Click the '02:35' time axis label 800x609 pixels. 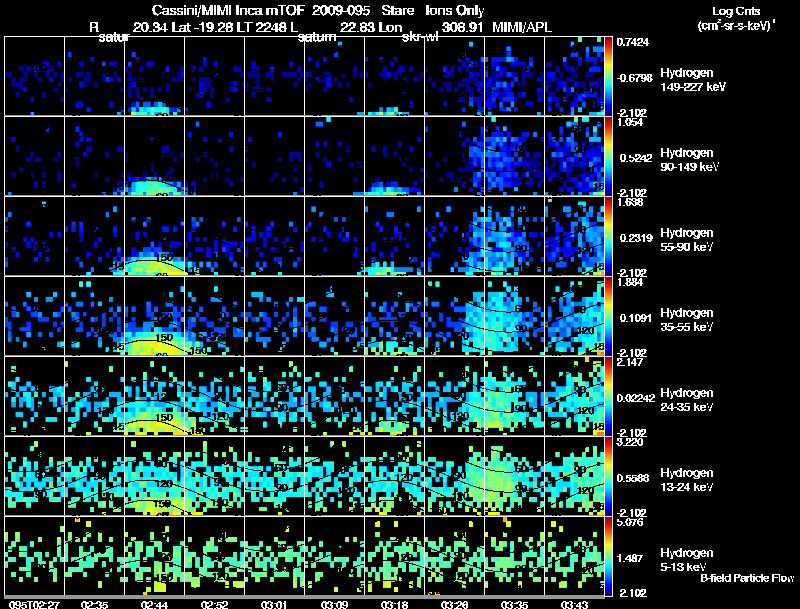coord(94,604)
